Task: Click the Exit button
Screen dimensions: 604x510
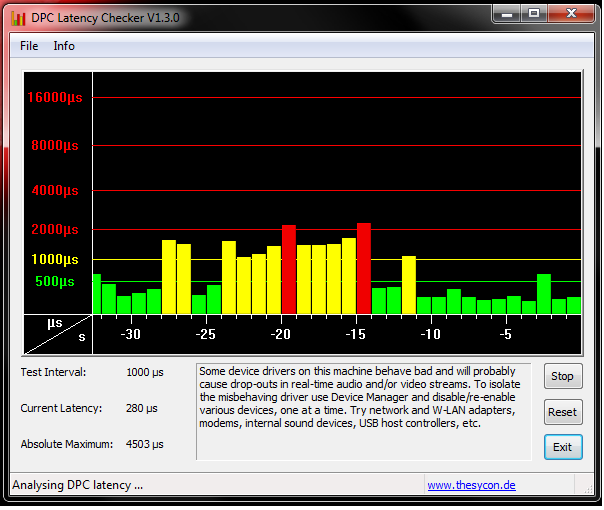Action: click(x=563, y=447)
